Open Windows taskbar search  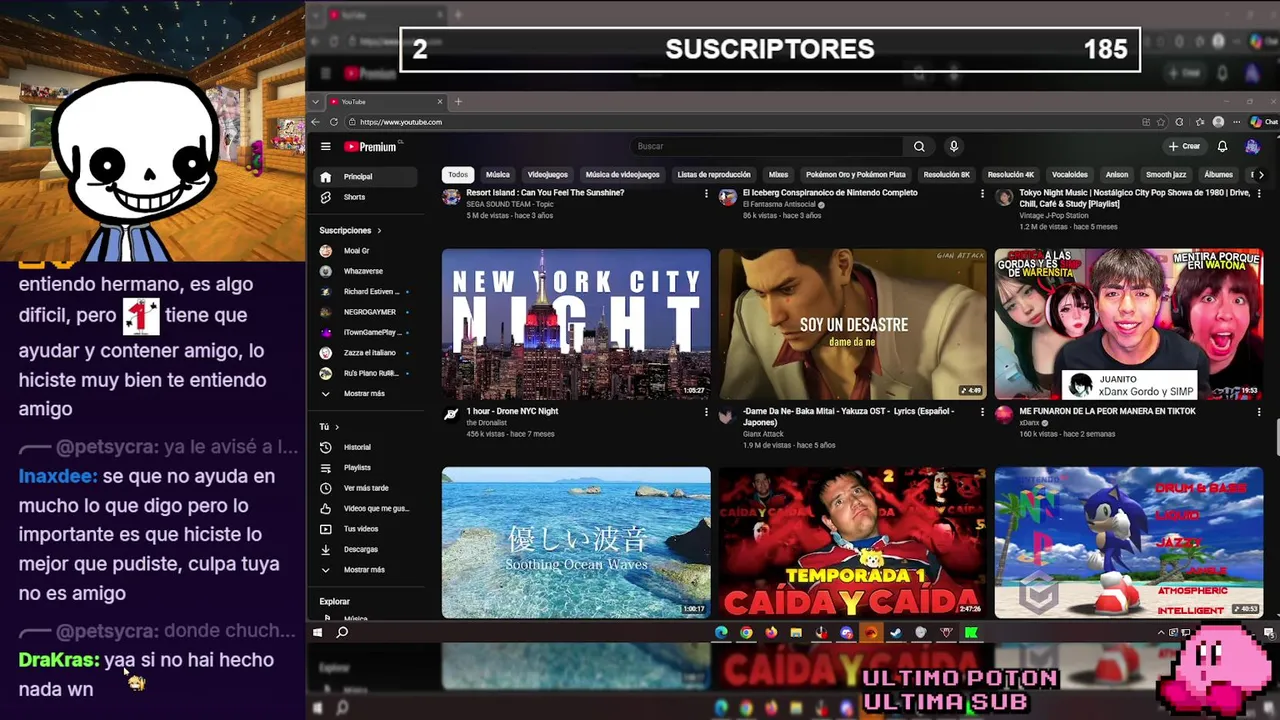pos(342,632)
